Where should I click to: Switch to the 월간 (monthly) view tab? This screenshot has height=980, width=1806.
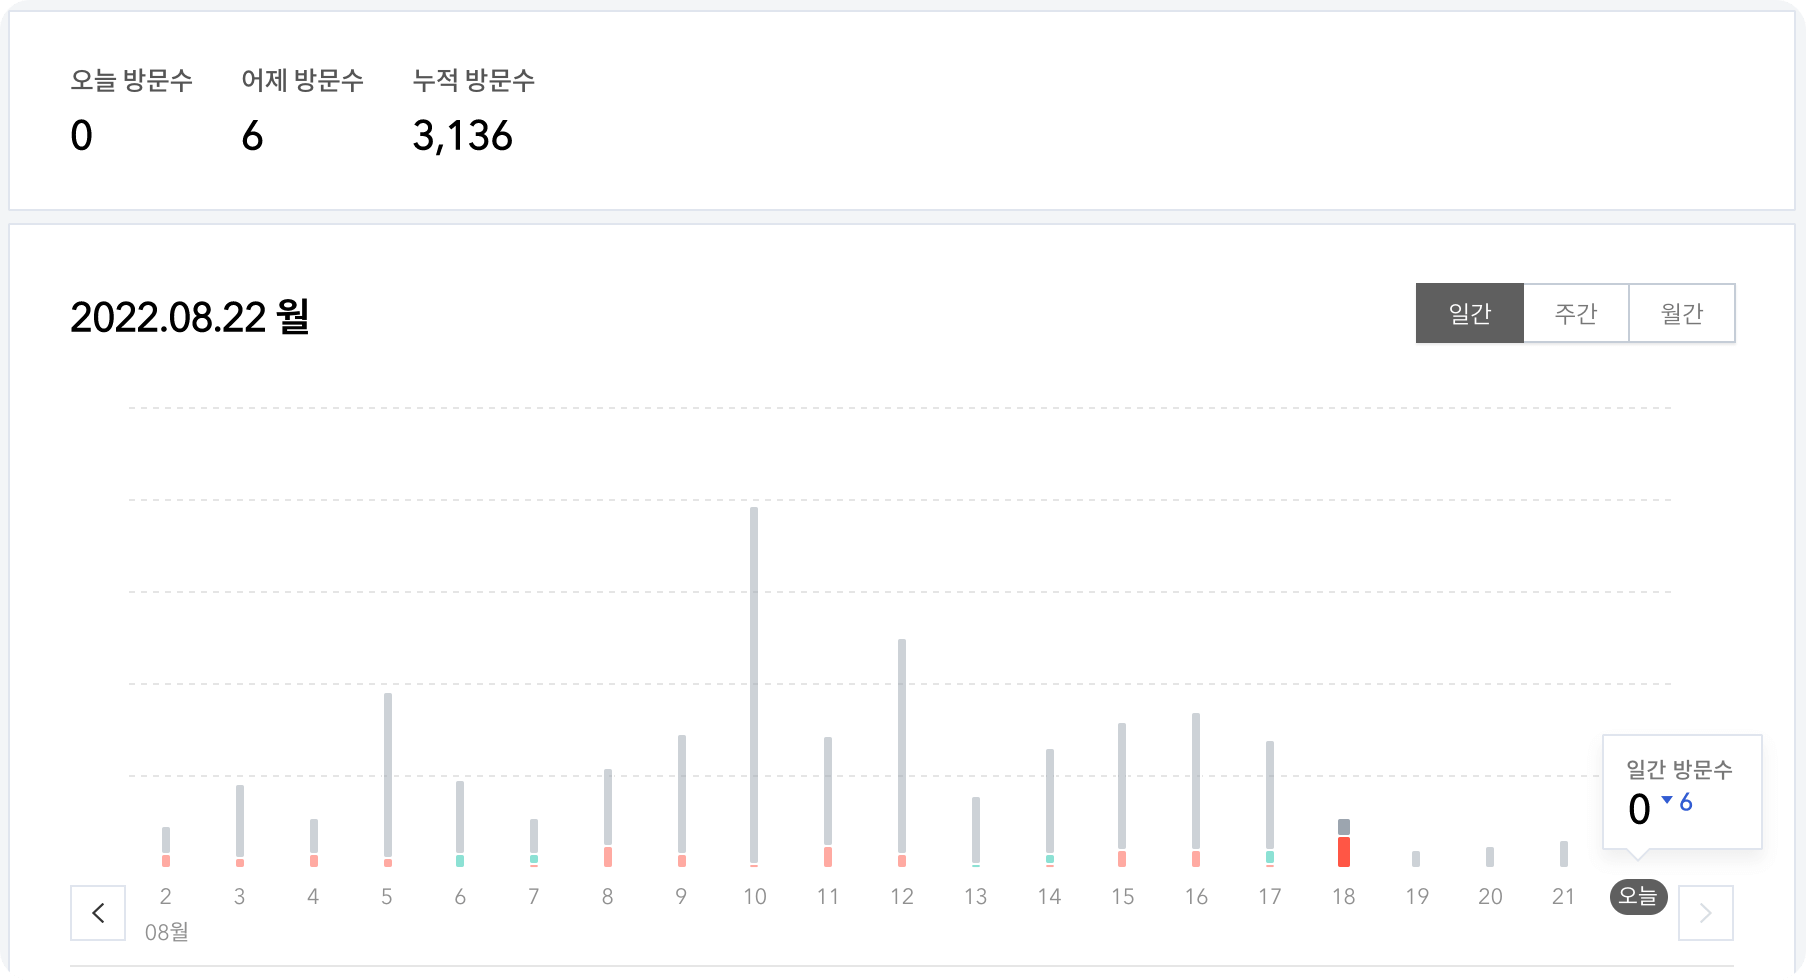tap(1683, 312)
